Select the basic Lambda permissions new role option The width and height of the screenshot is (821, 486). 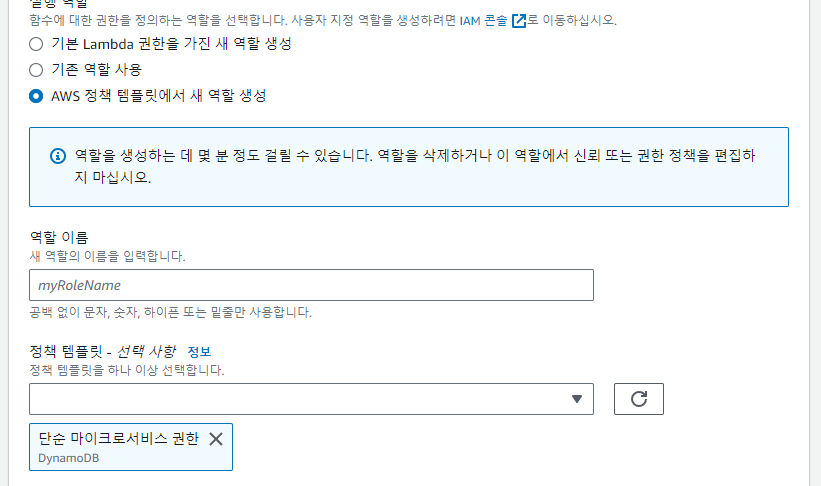[37, 44]
